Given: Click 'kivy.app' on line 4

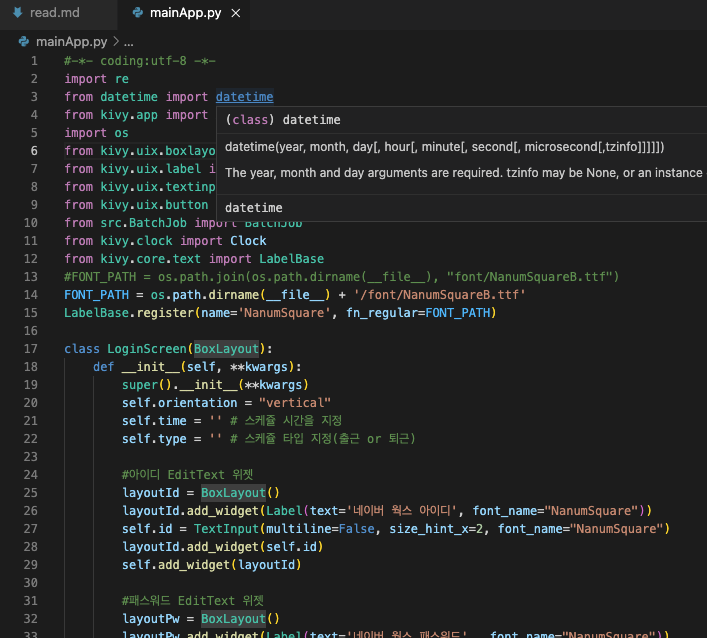Looking at the screenshot, I should click(129, 115).
